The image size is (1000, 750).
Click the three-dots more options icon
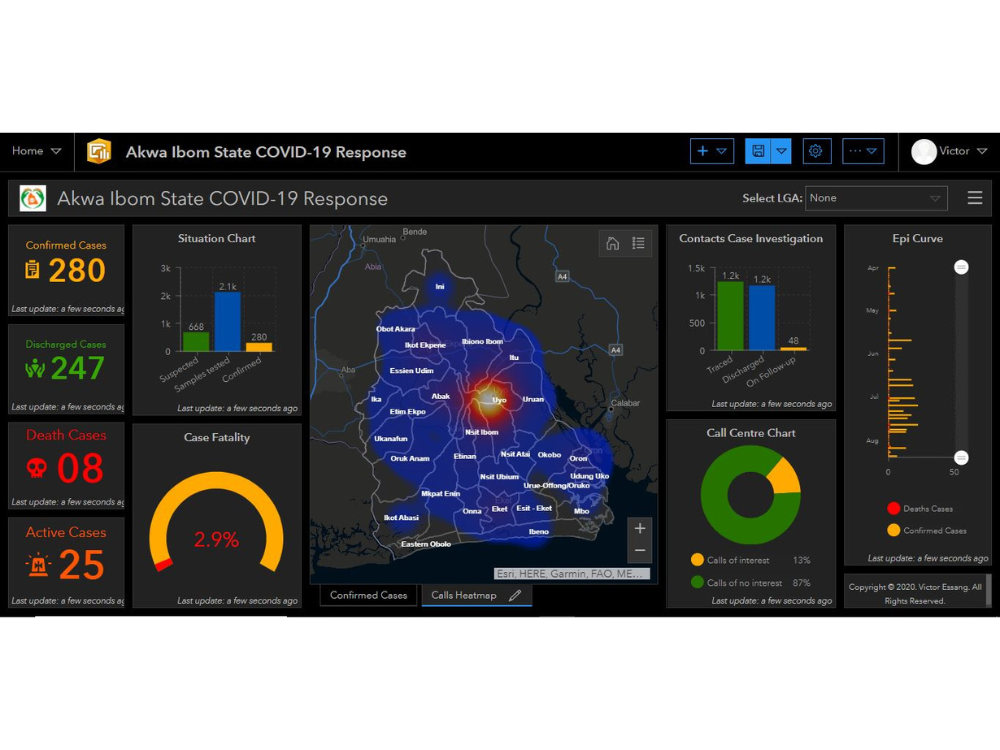(x=855, y=151)
